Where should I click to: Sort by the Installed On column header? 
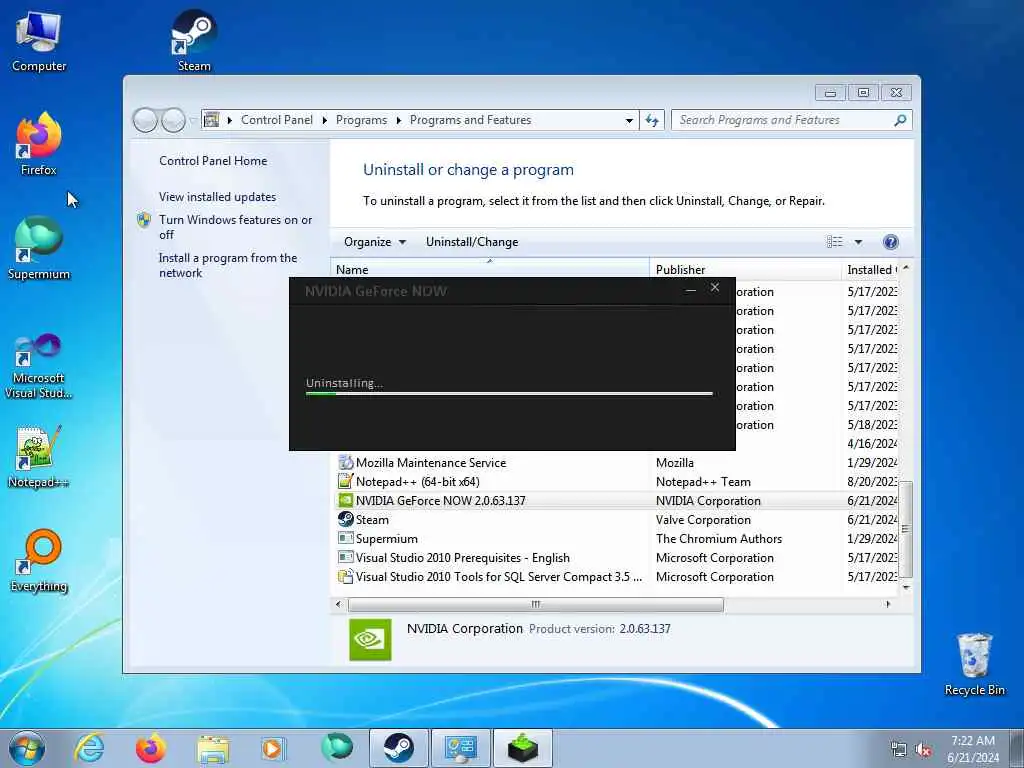tap(871, 269)
